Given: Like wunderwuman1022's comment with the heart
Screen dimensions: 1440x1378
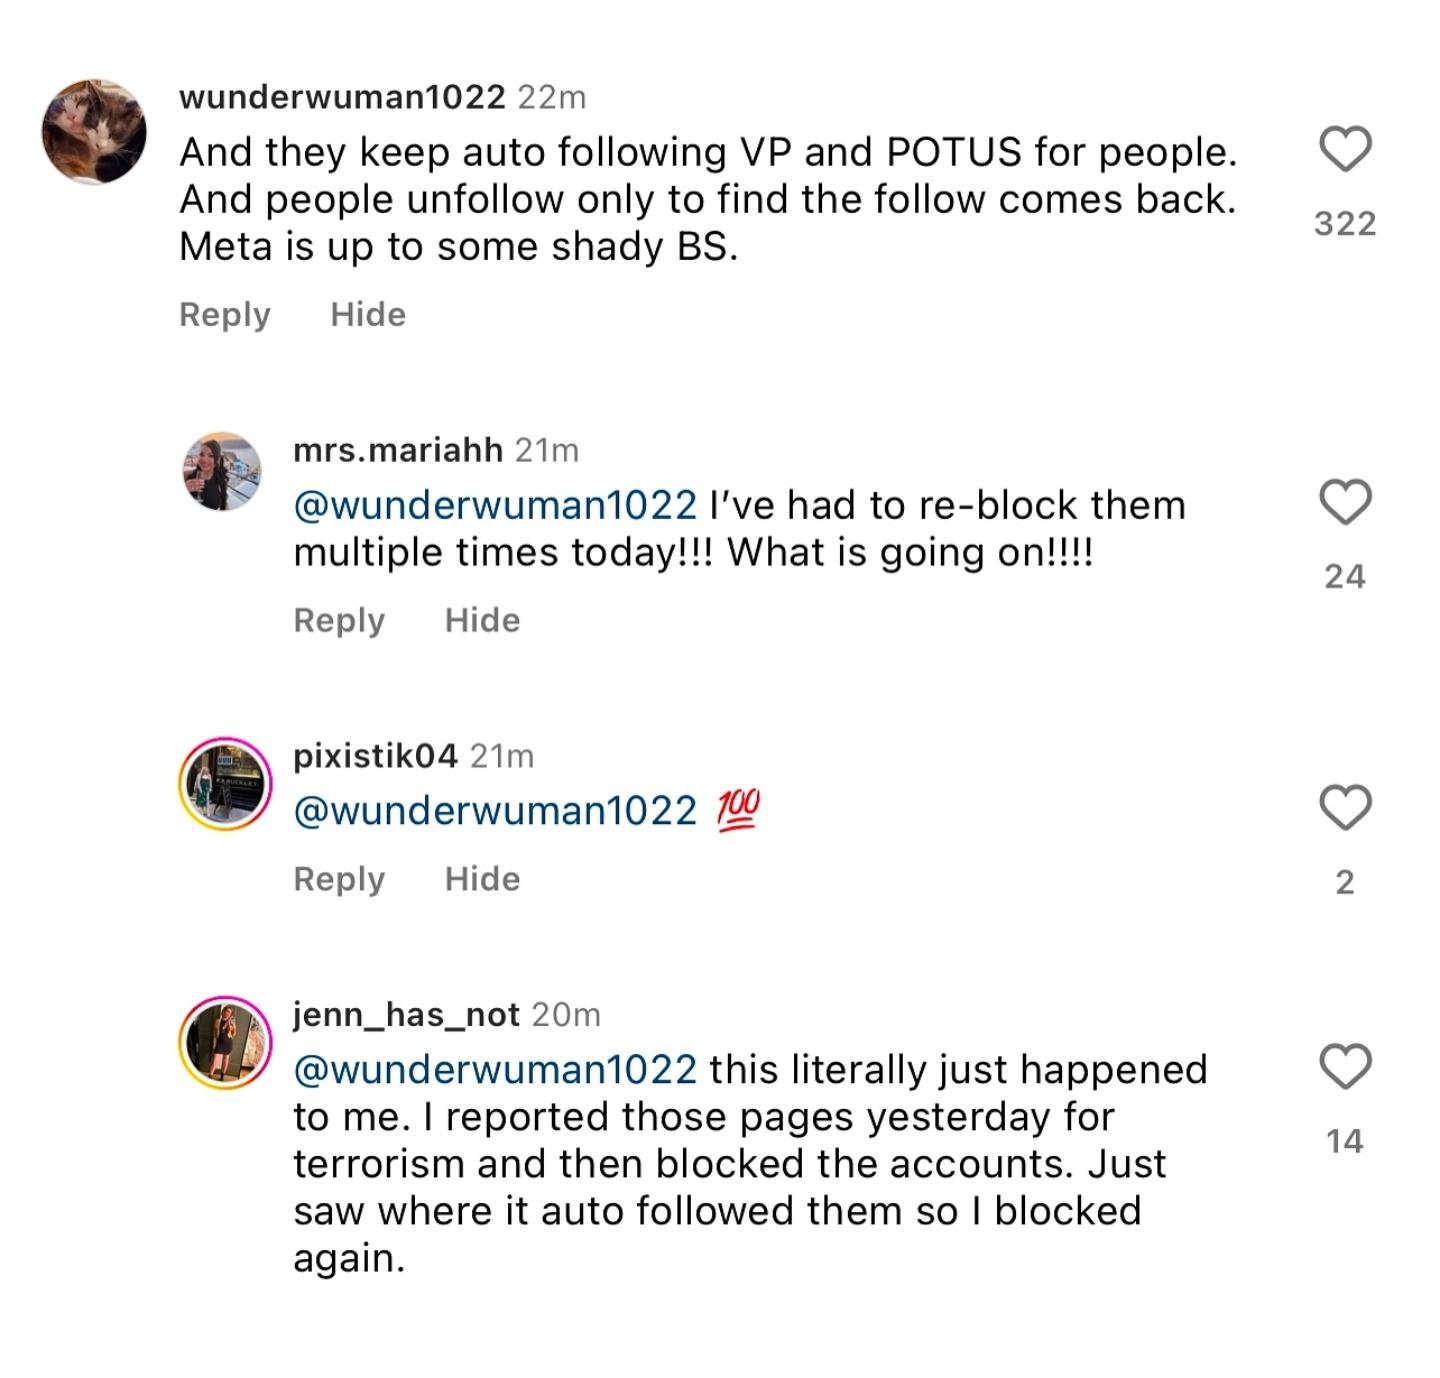Looking at the screenshot, I should tap(1345, 150).
